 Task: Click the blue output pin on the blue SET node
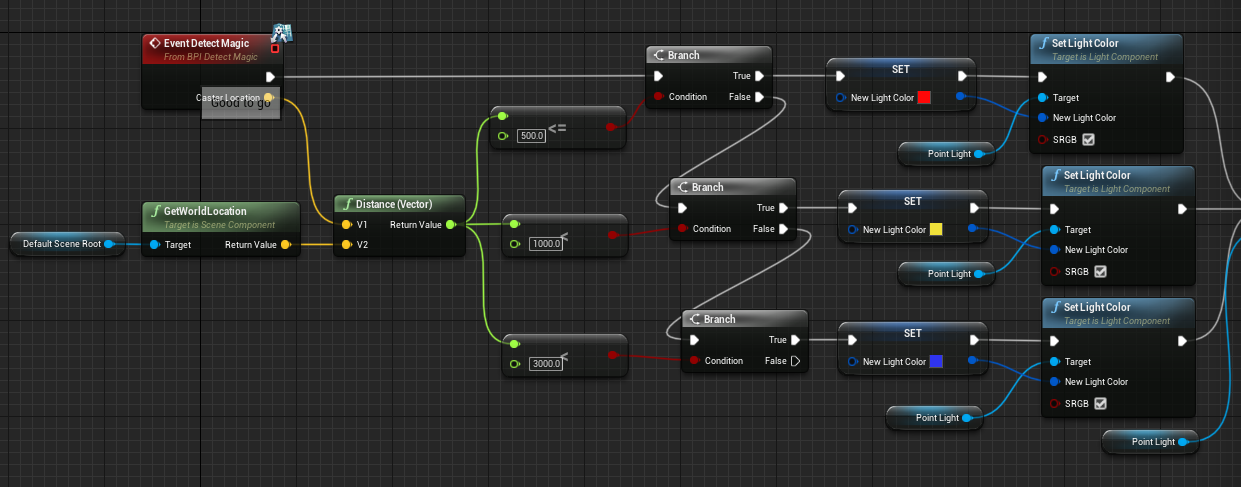point(973,361)
